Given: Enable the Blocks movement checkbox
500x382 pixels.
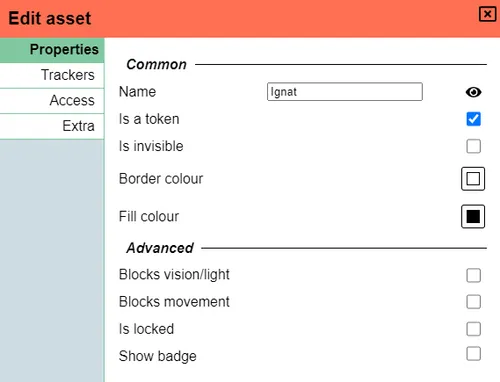Looking at the screenshot, I should point(473,302).
